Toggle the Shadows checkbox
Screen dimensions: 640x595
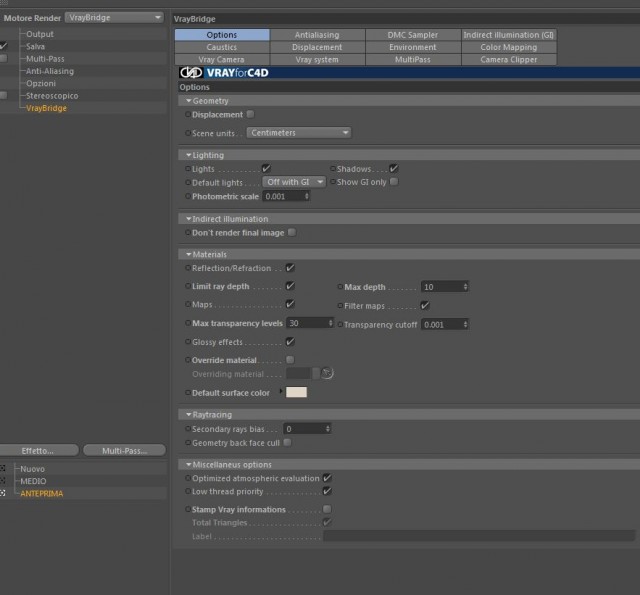point(394,168)
